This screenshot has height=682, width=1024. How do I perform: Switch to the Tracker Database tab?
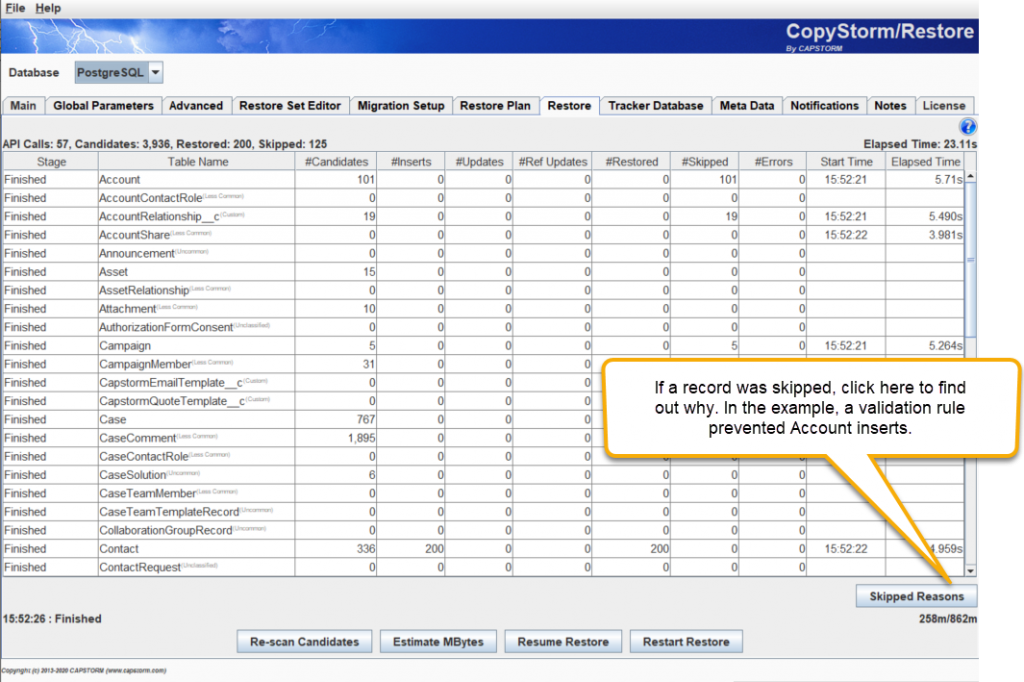[x=656, y=106]
